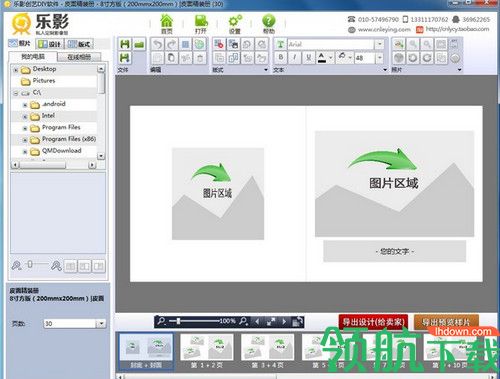Screen dimensions: 500x379
Task: Switch to the 照片 photos tab
Action: pyautogui.click(x=20, y=43)
